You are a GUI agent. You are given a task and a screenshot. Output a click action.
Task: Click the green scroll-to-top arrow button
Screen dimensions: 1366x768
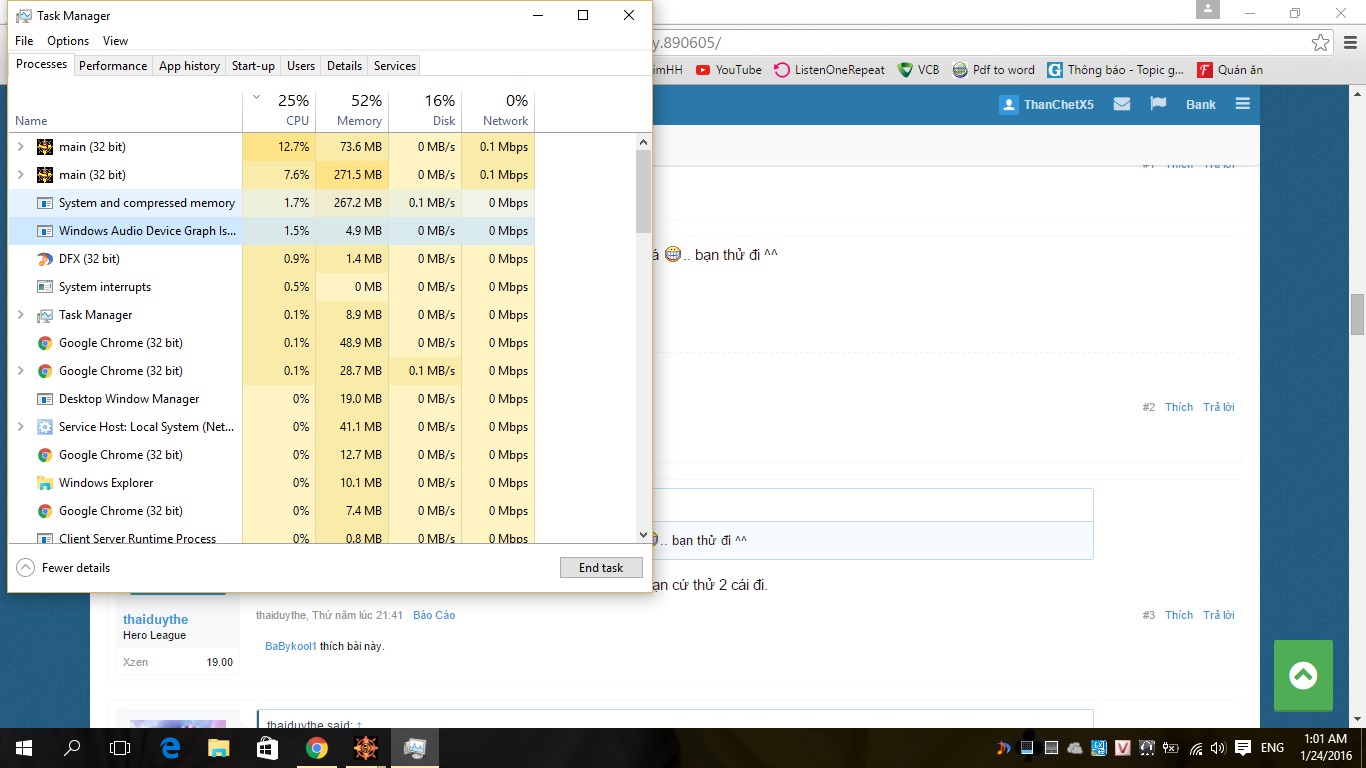click(x=1303, y=676)
